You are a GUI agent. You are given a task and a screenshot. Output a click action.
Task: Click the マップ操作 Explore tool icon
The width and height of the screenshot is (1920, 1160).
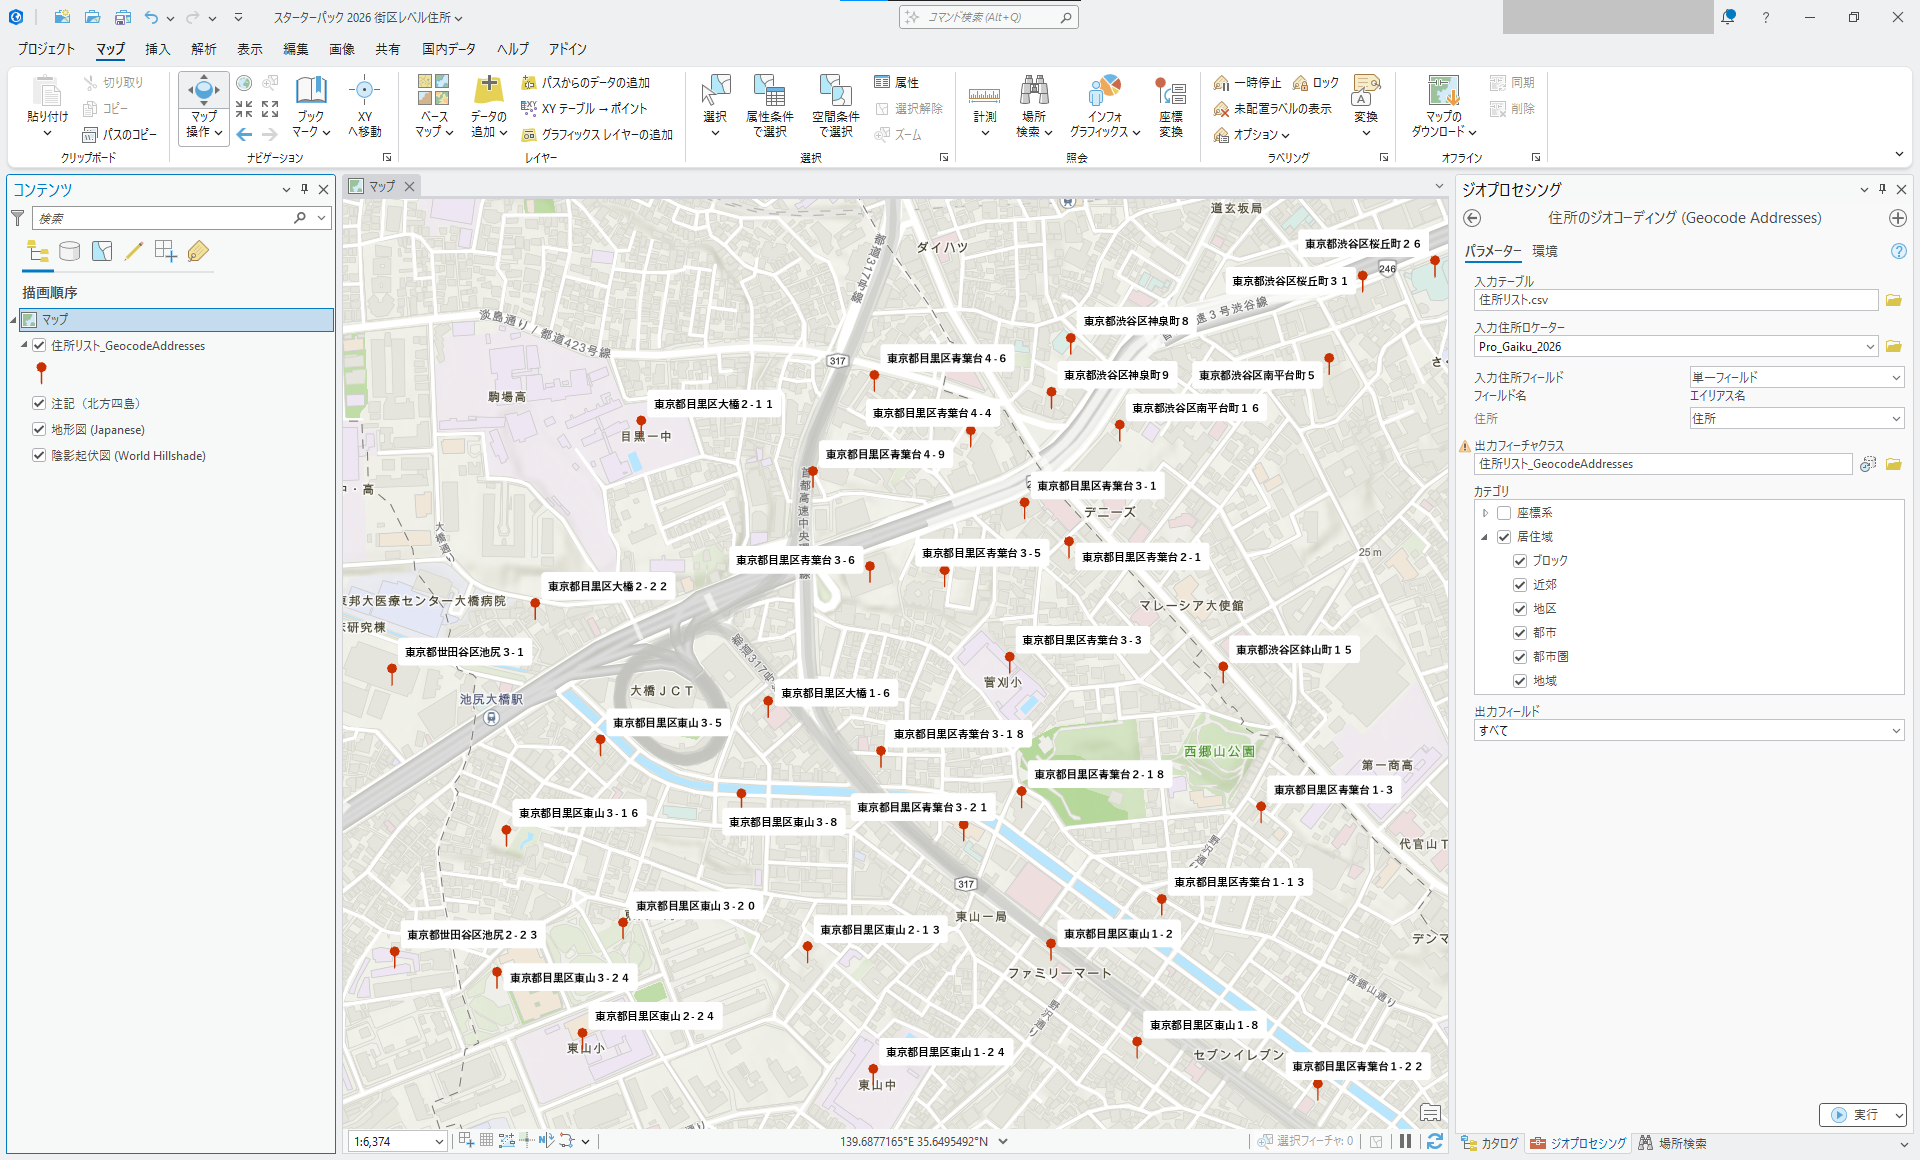pyautogui.click(x=203, y=91)
